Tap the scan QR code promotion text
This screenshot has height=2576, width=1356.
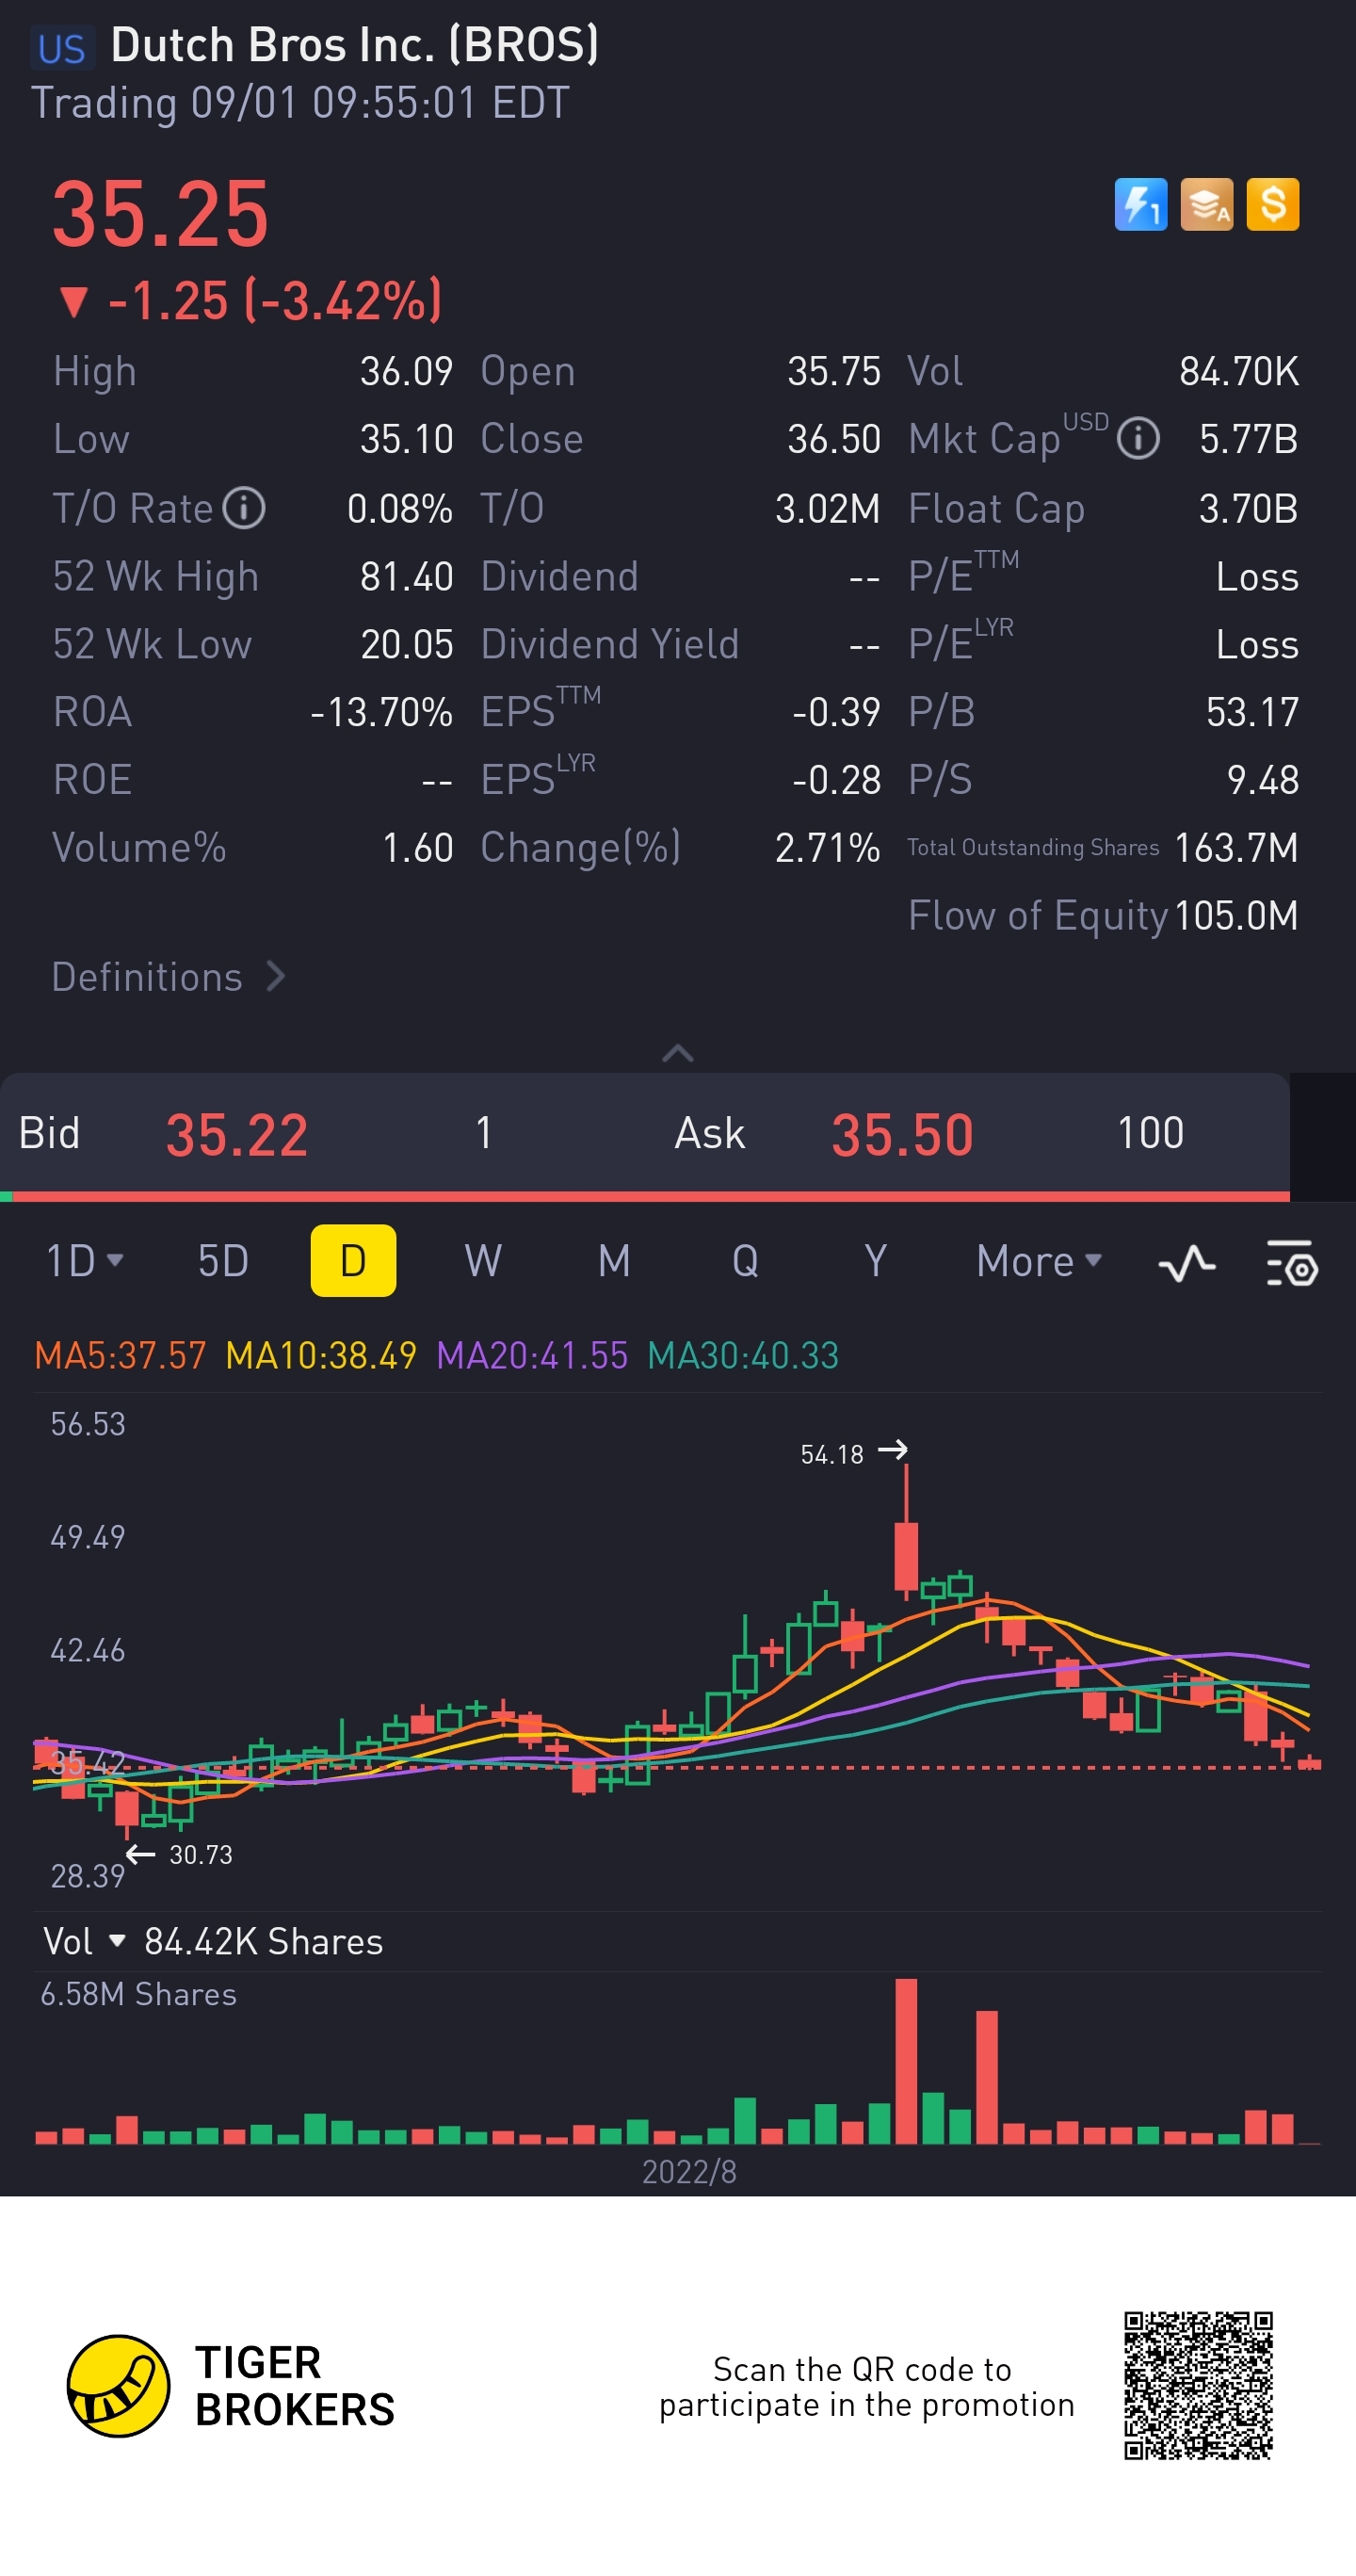click(x=866, y=2387)
